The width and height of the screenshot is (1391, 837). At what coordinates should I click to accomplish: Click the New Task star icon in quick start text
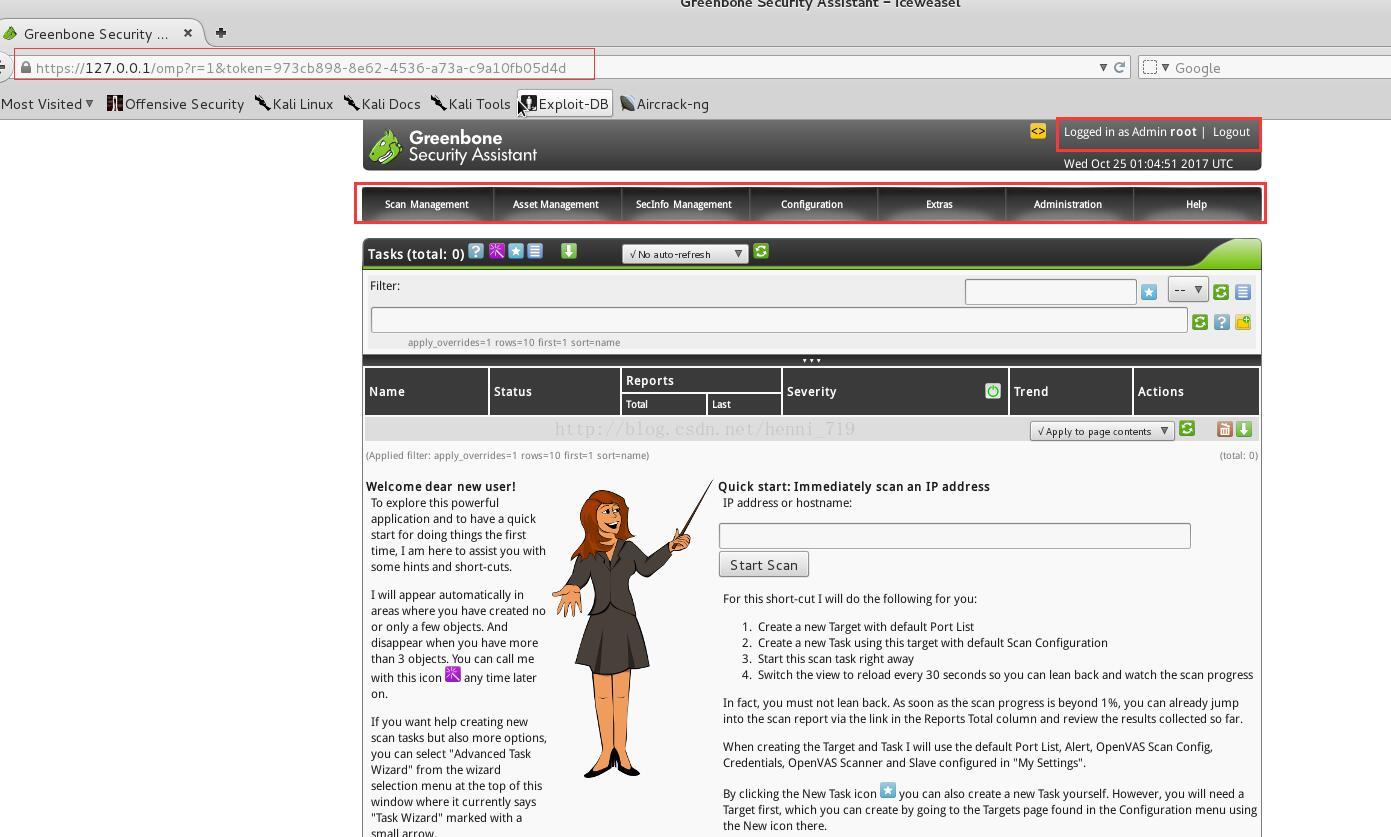[x=888, y=791]
